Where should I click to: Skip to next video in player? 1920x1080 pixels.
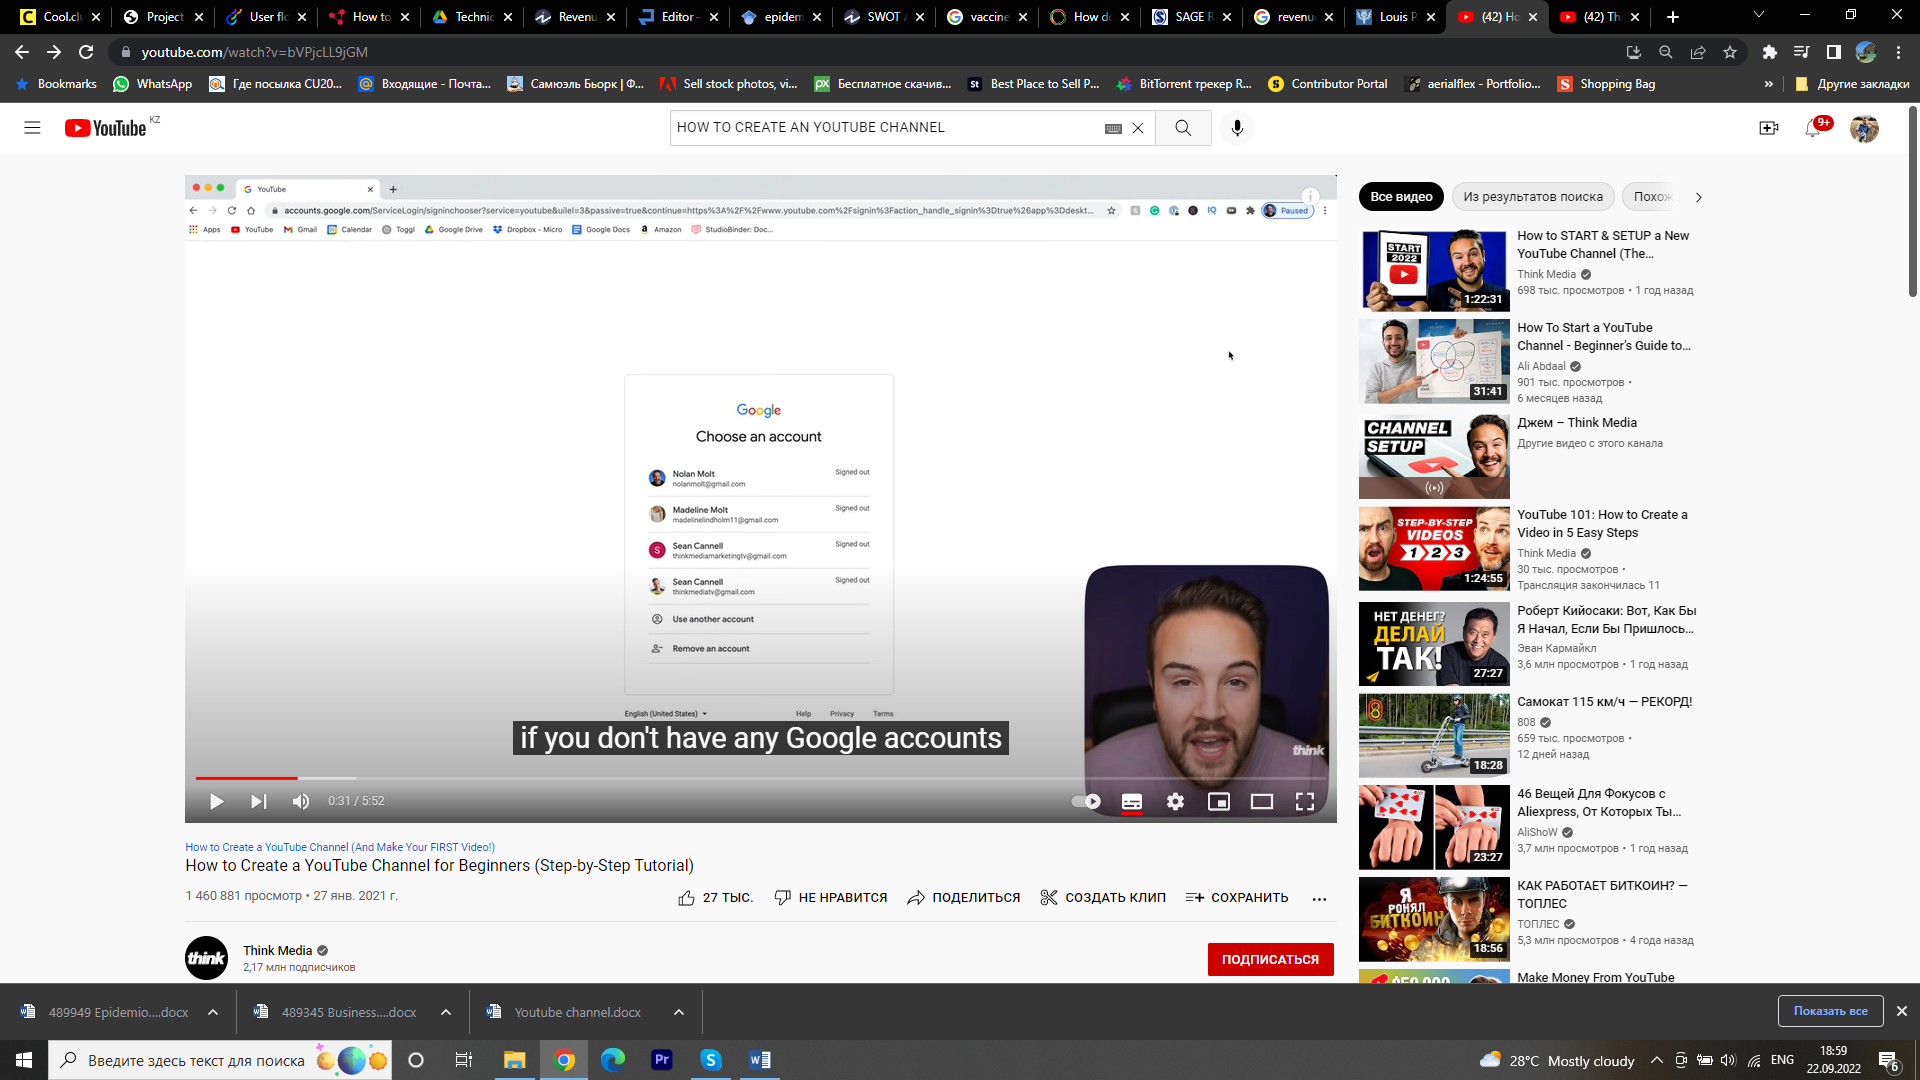point(258,801)
